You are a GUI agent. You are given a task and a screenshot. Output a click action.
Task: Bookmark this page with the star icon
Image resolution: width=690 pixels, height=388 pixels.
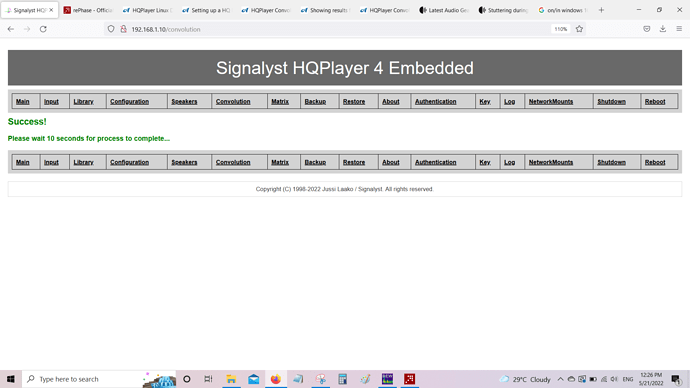tap(579, 29)
